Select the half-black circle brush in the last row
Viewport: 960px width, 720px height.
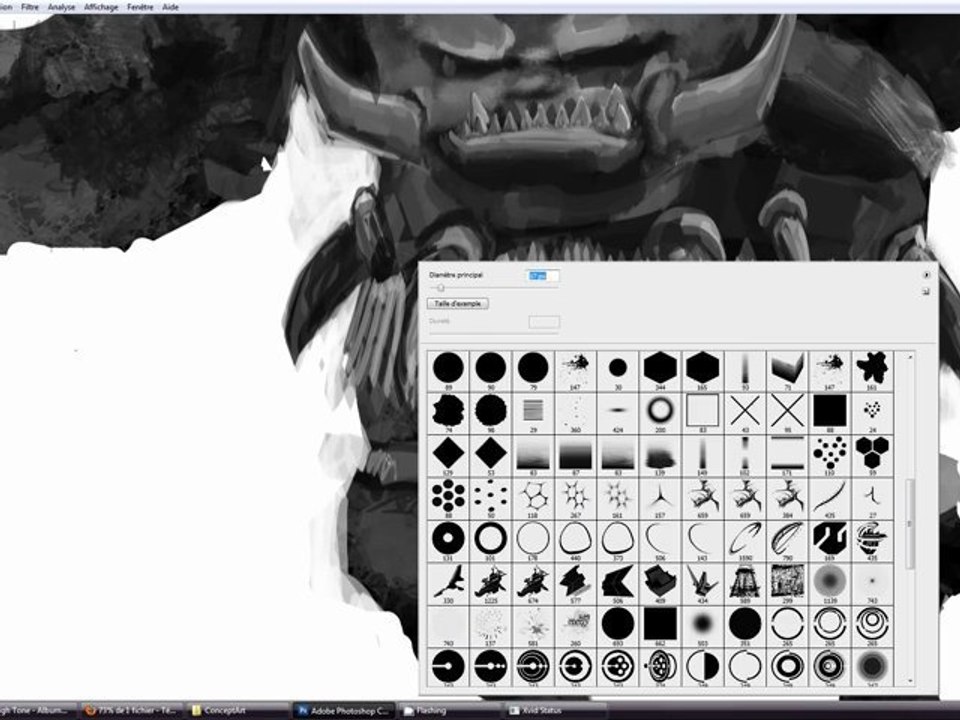(702, 667)
